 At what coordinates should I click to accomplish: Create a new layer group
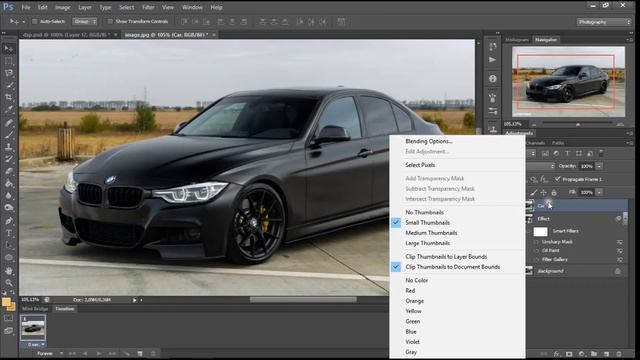click(594, 354)
